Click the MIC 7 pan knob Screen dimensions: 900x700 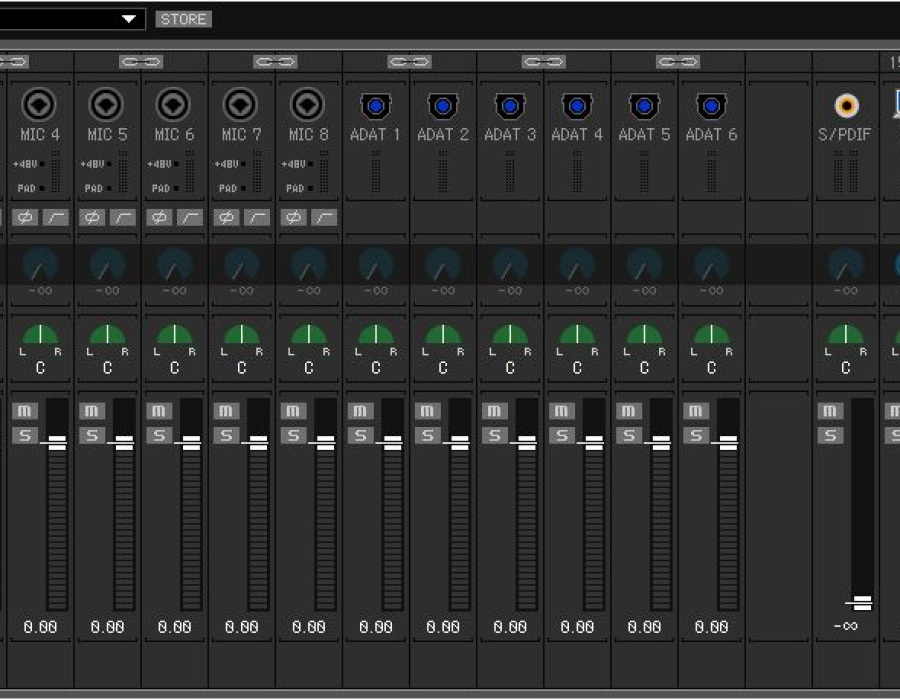(x=242, y=334)
